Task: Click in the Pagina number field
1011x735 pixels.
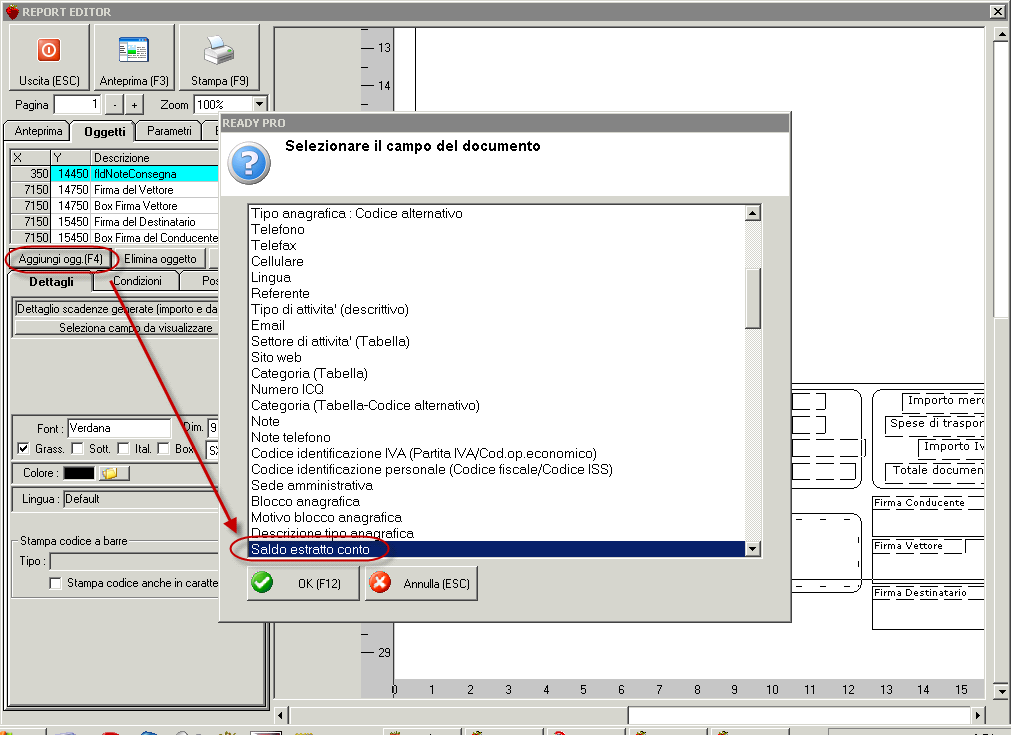Action: coord(77,104)
